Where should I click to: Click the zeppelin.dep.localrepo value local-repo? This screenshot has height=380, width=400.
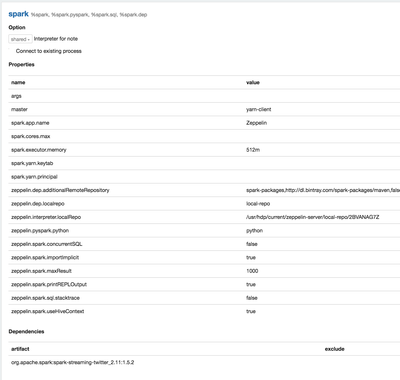pos(258,204)
